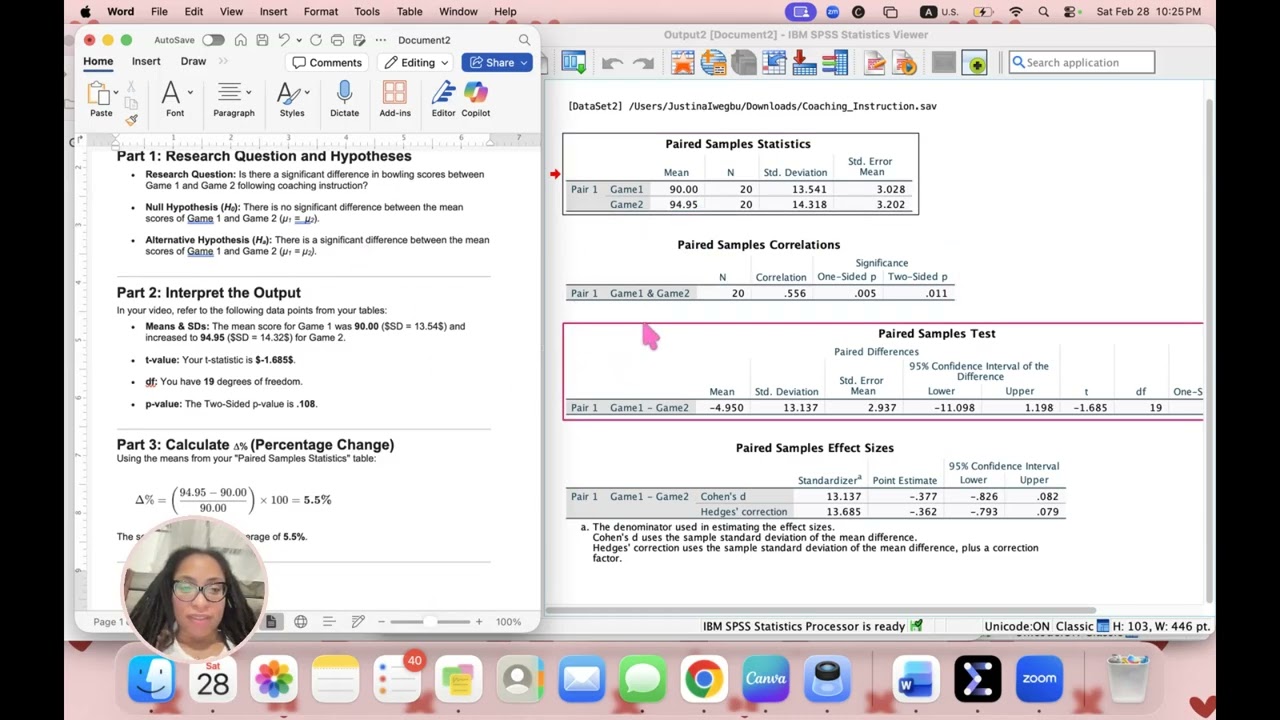Click the Print icon in Word title bar
This screenshot has height=720, width=1280.
click(x=337, y=40)
